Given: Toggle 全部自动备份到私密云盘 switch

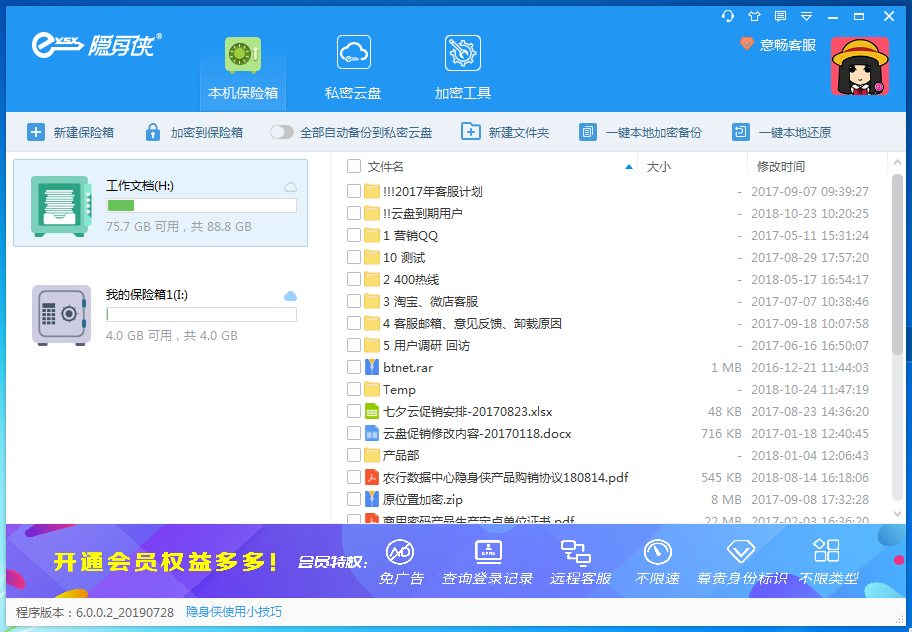Looking at the screenshot, I should pyautogui.click(x=282, y=132).
